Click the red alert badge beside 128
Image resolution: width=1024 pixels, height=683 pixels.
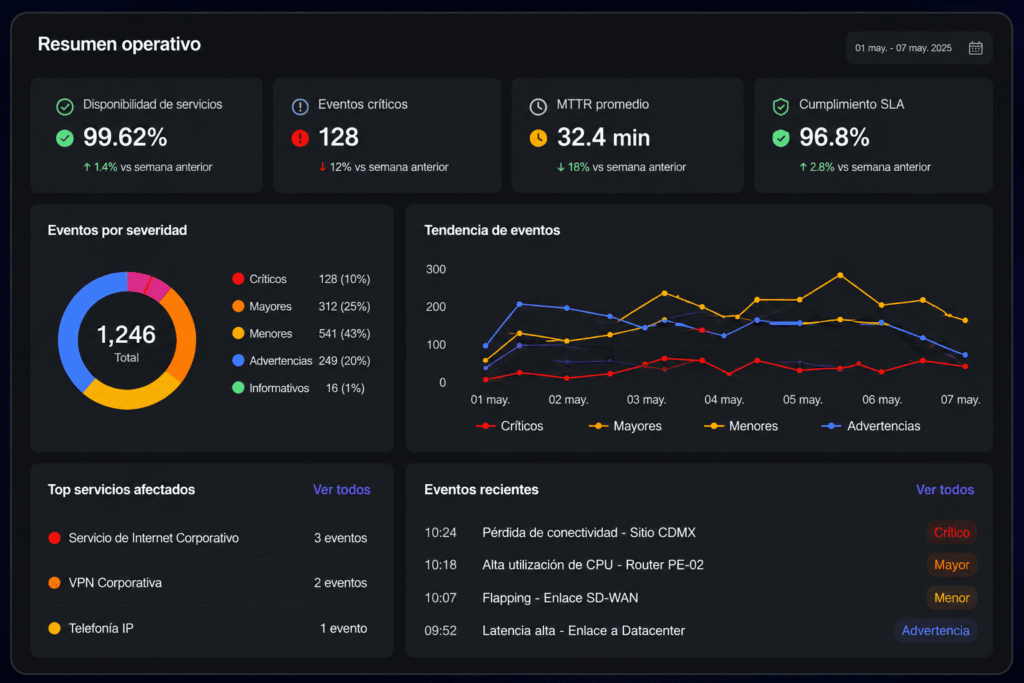[300, 138]
